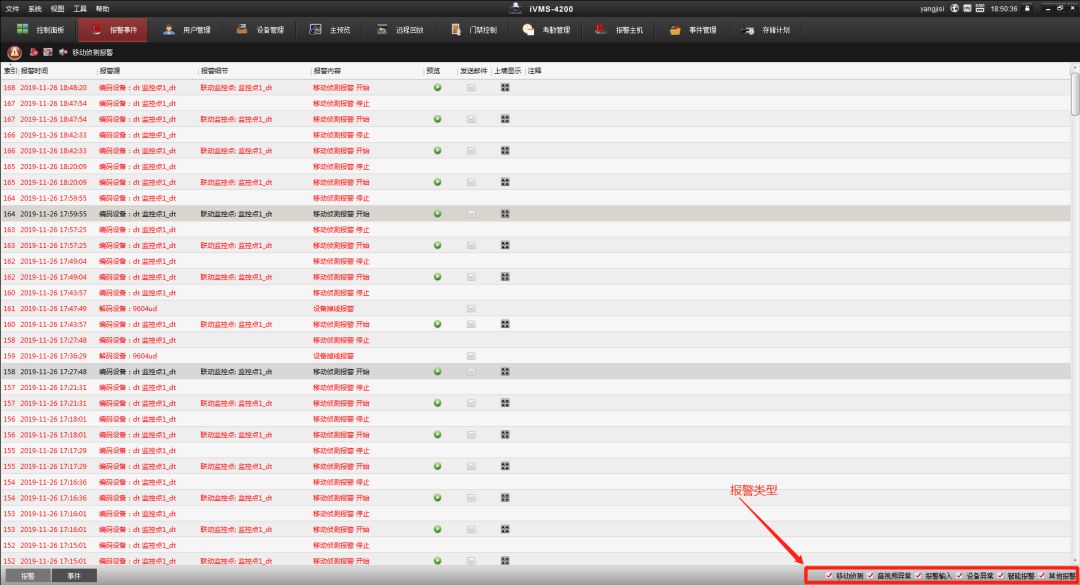Open 报警主机 alarm host module

[620, 30]
